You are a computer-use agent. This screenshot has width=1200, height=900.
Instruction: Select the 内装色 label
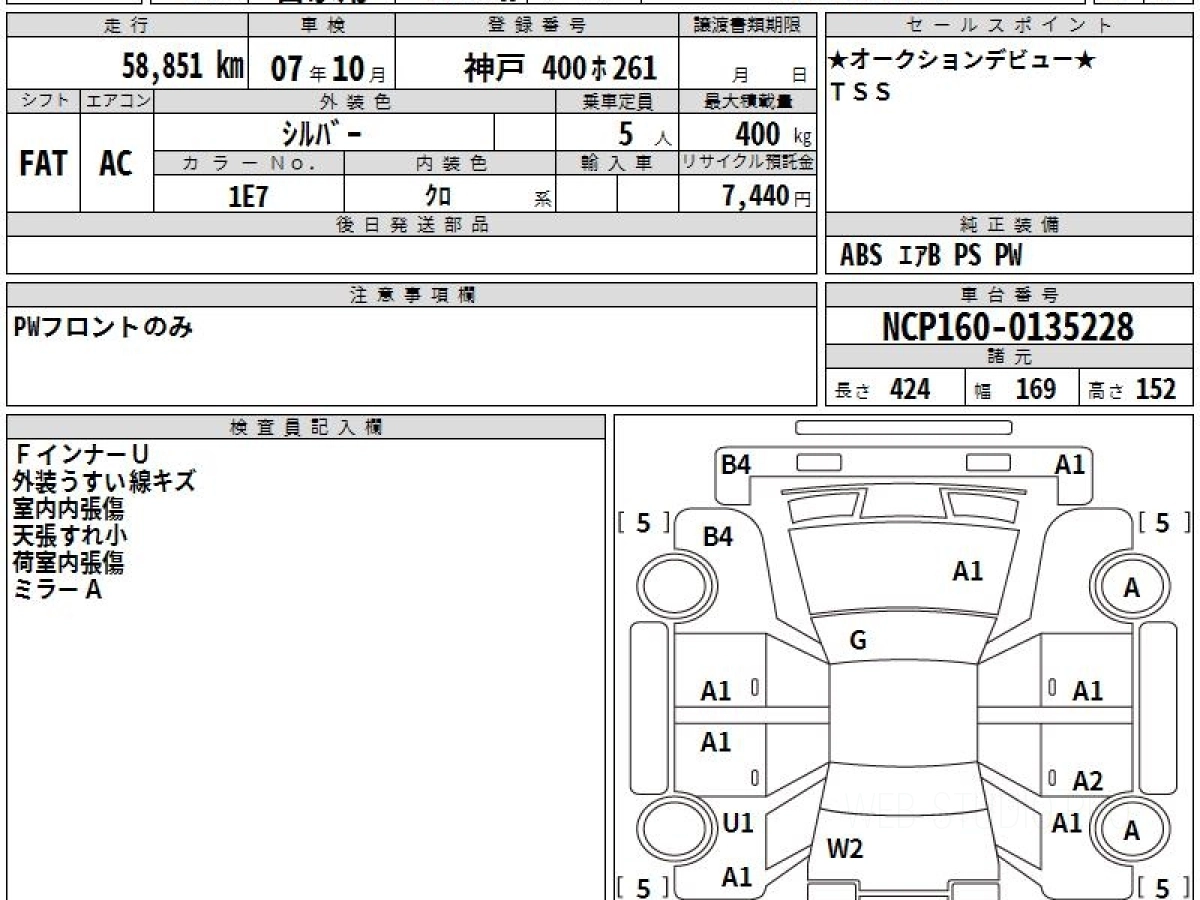[451, 163]
